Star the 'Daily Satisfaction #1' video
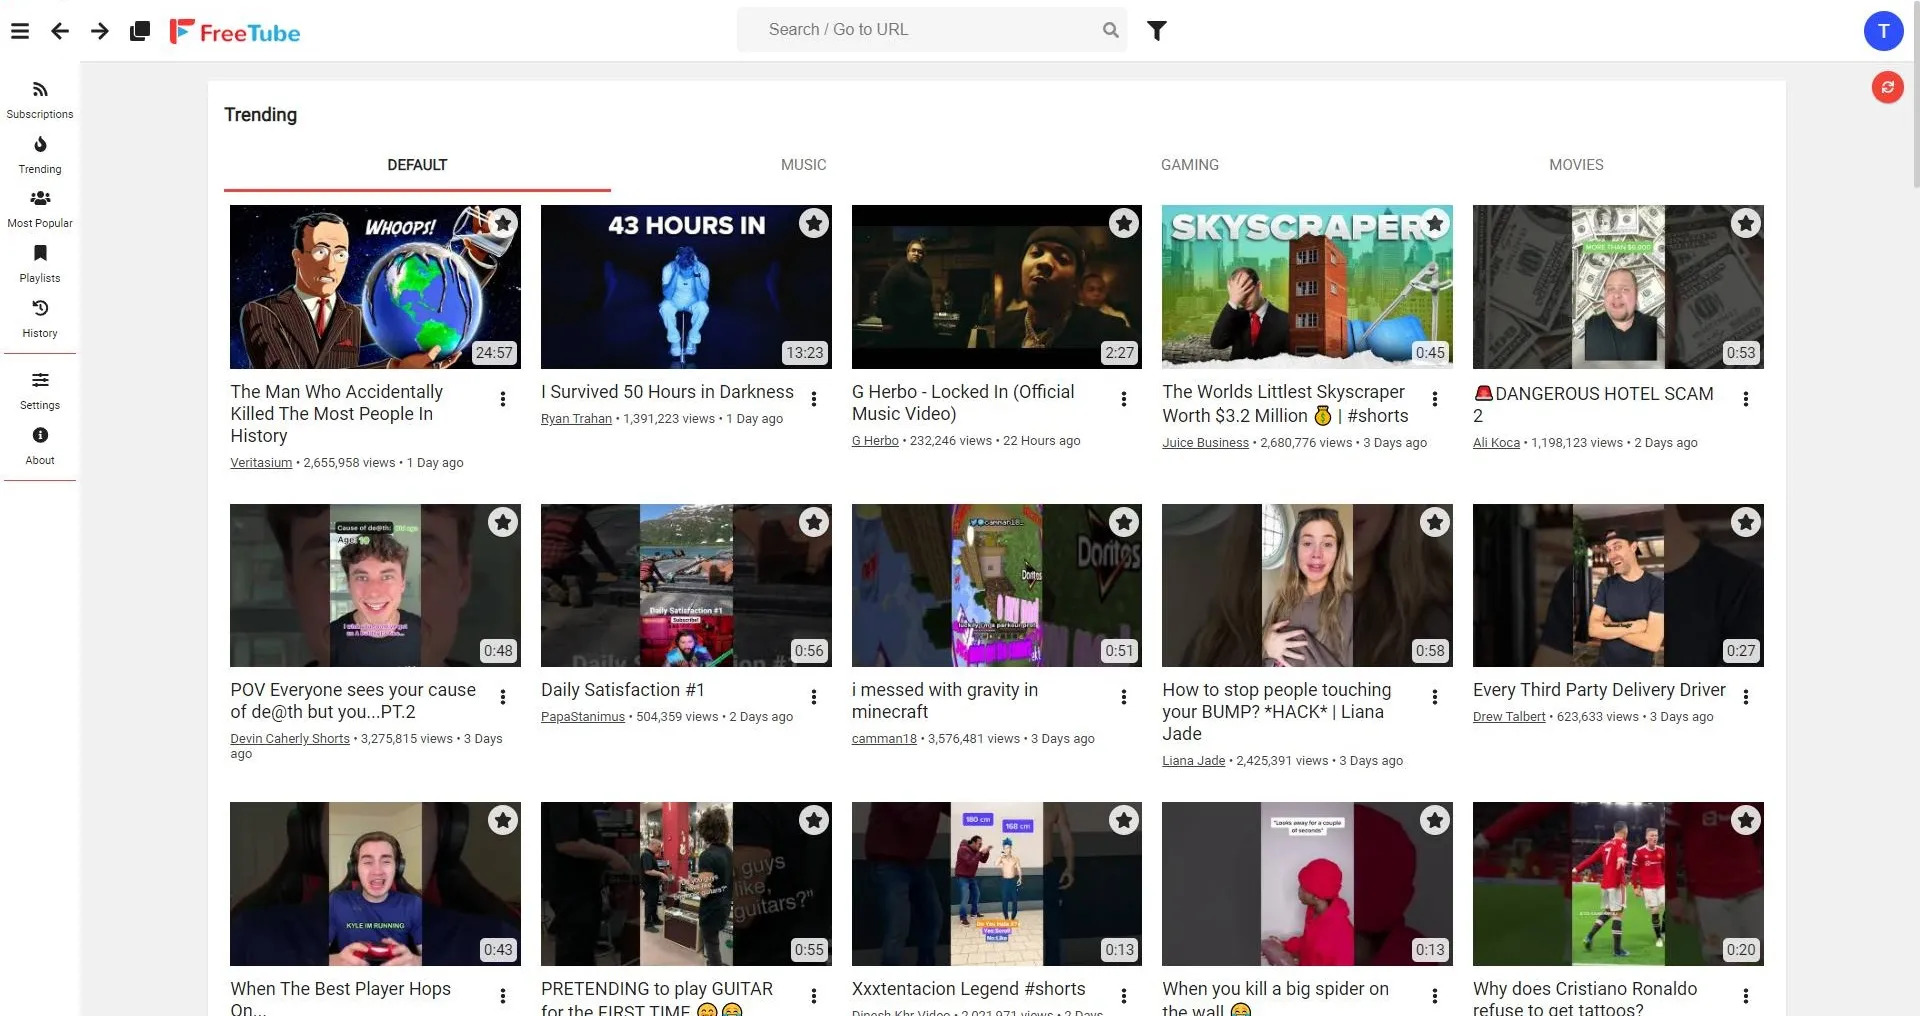 [x=813, y=521]
